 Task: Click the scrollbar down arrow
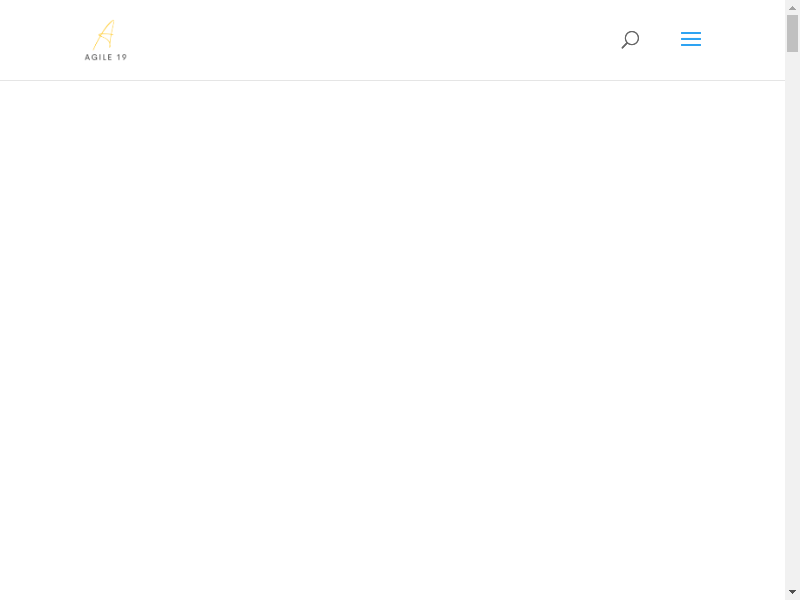coord(792,592)
